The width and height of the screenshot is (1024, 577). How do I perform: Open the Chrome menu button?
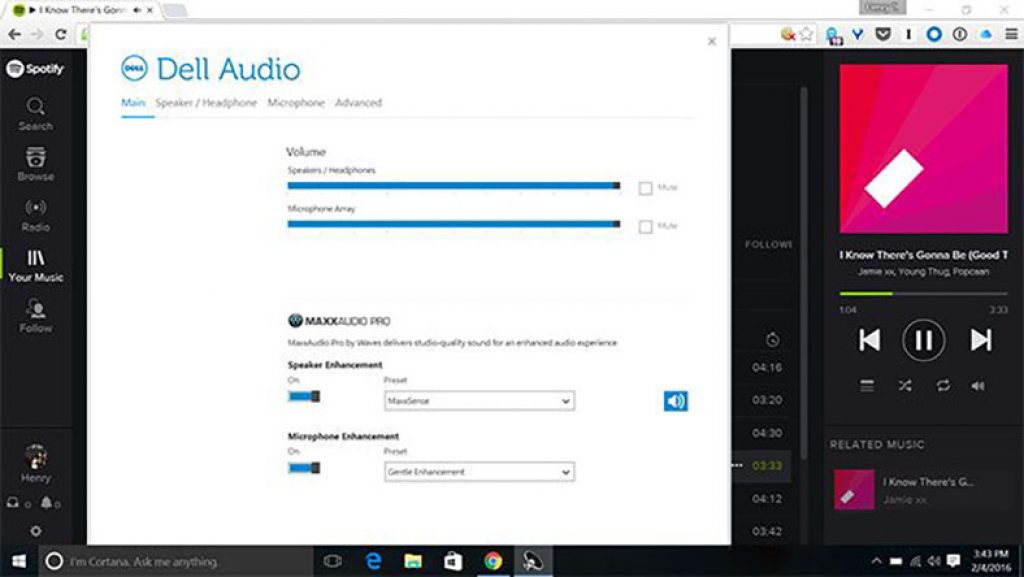[1011, 34]
